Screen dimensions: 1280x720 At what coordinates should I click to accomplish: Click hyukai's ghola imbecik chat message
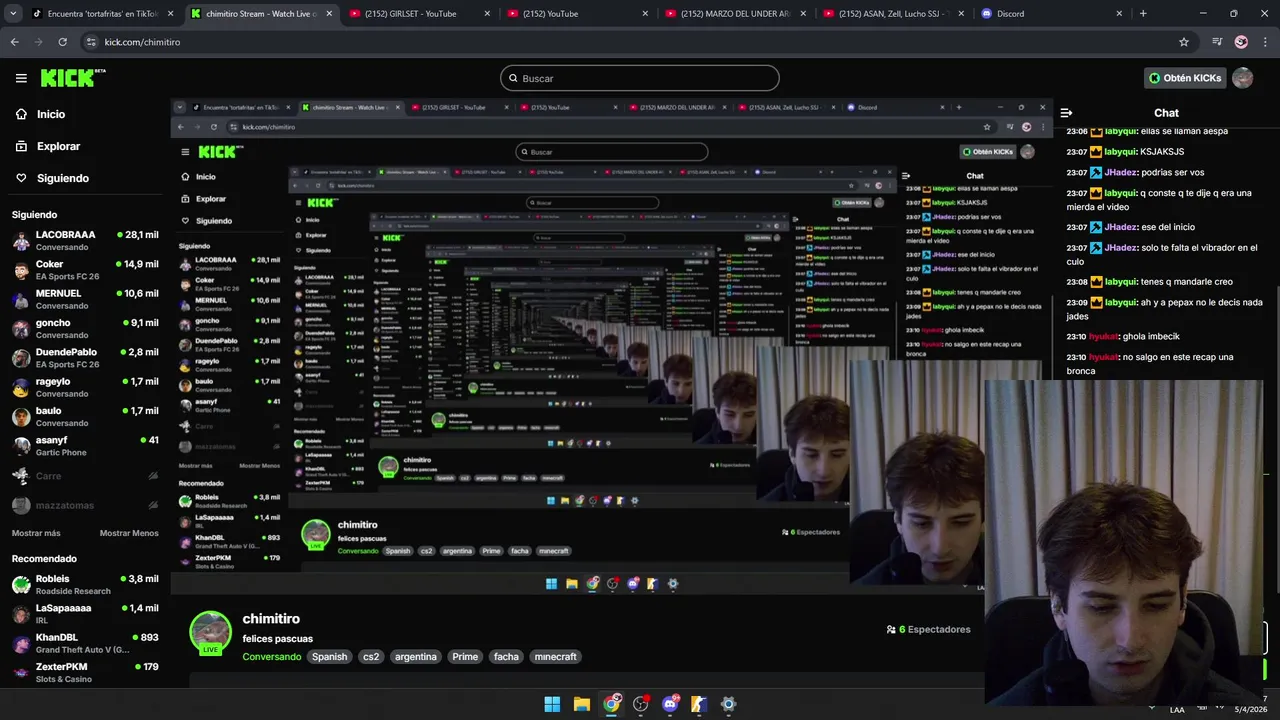click(1122, 336)
